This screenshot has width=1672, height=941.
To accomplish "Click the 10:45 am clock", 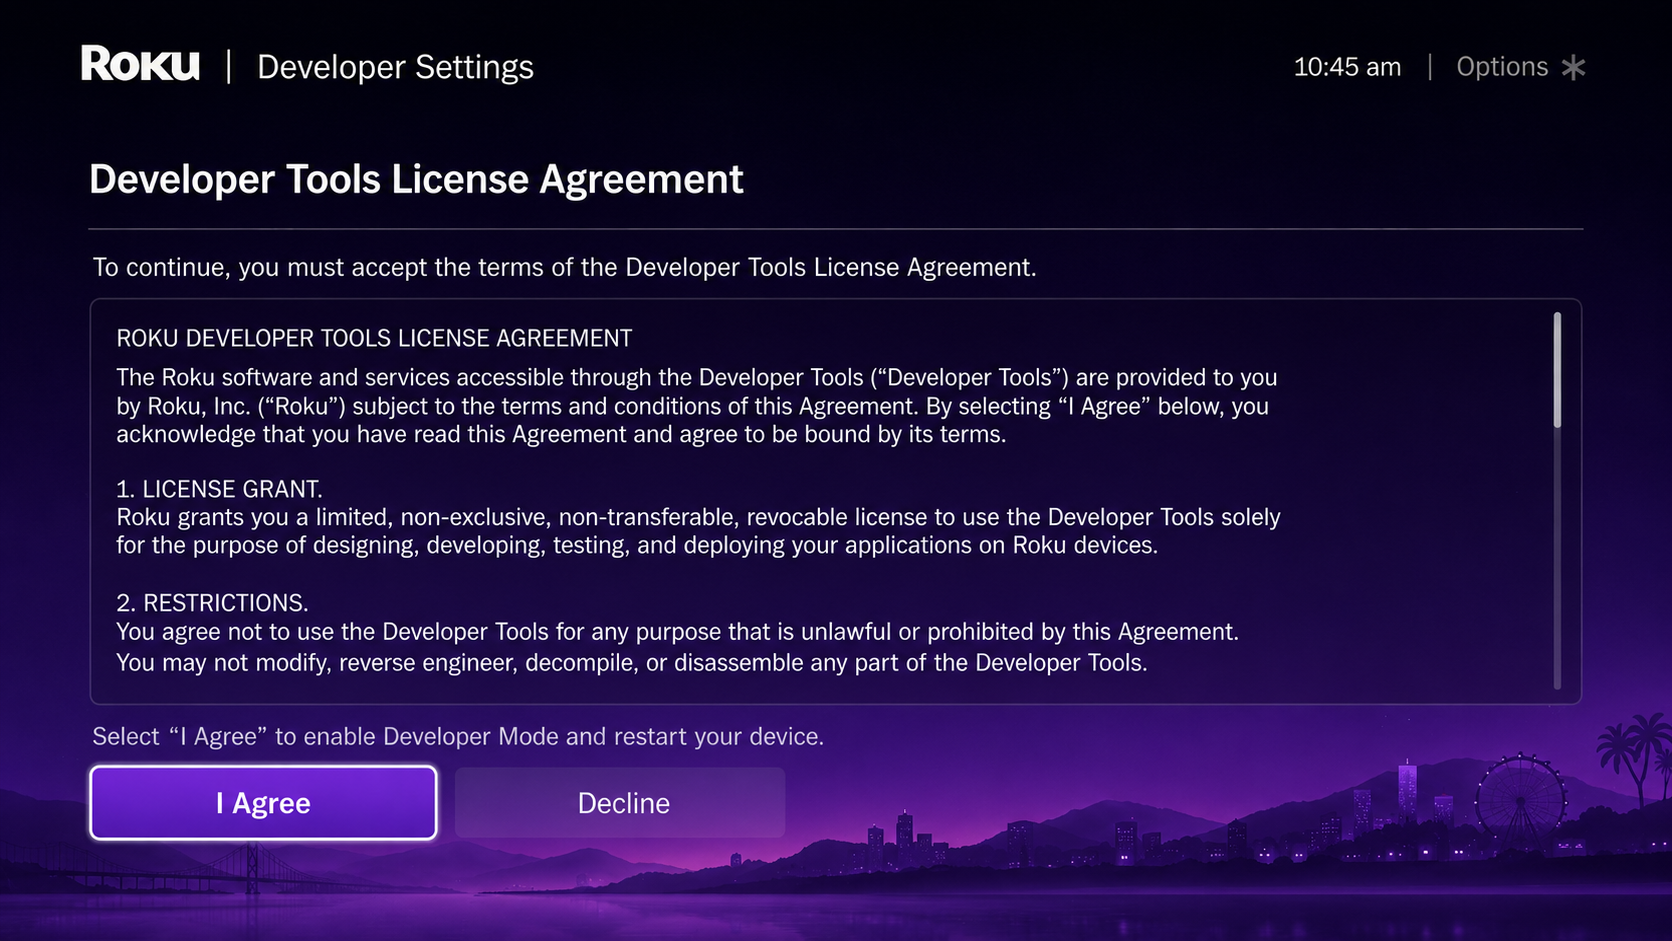I will tap(1347, 67).
